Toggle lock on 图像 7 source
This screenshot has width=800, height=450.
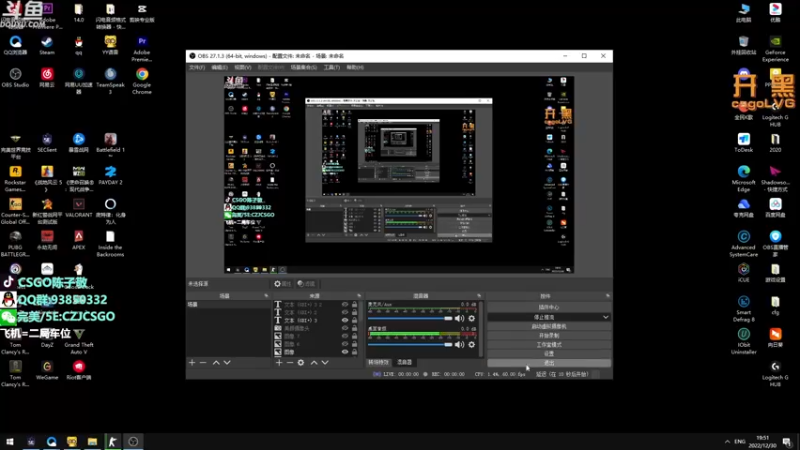354,336
